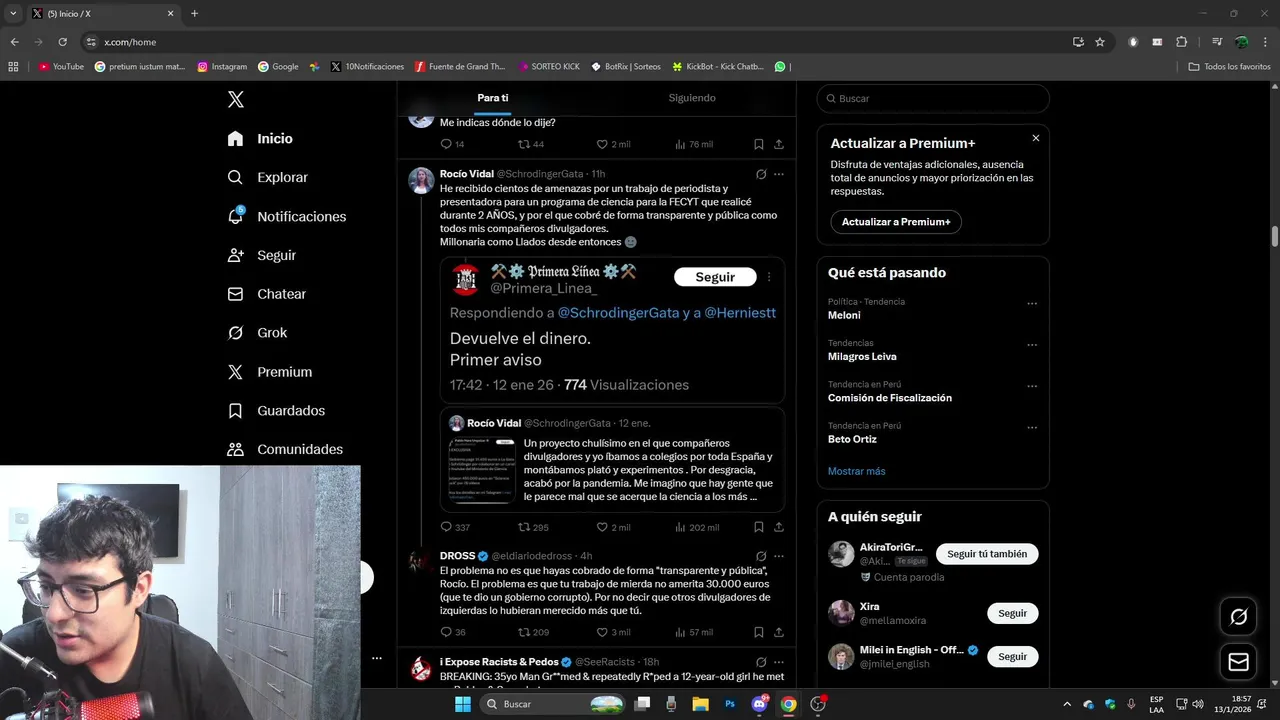Viewport: 1280px width, 720px height.
Task: Click the Actualizar a Premium+ button
Action: (896, 222)
